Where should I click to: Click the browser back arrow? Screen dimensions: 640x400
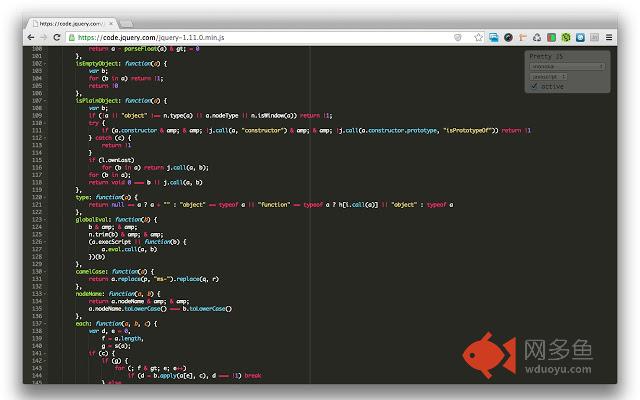tap(32, 37)
